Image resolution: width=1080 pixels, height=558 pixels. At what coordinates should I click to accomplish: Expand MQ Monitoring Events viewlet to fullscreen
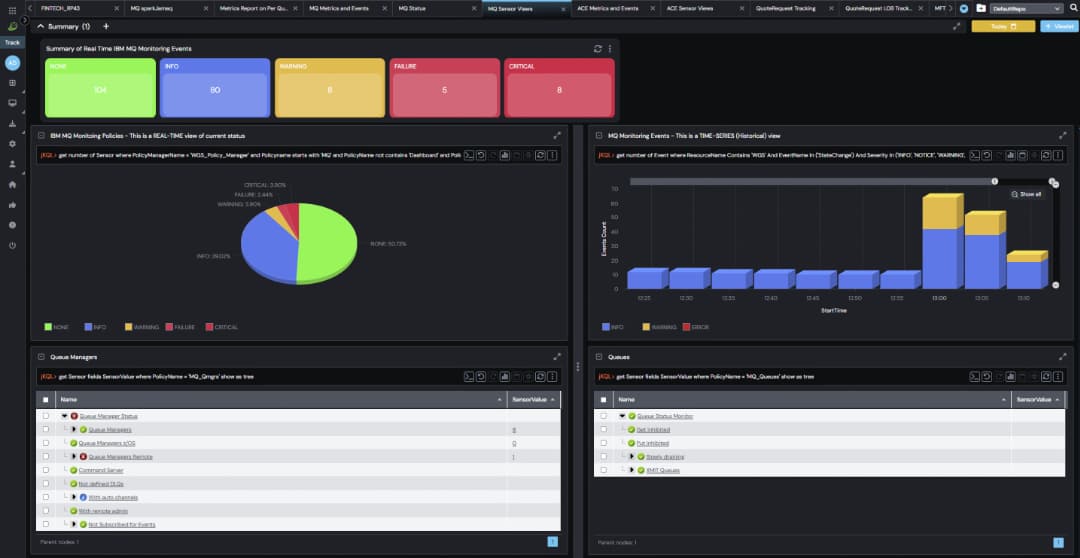point(1063,136)
